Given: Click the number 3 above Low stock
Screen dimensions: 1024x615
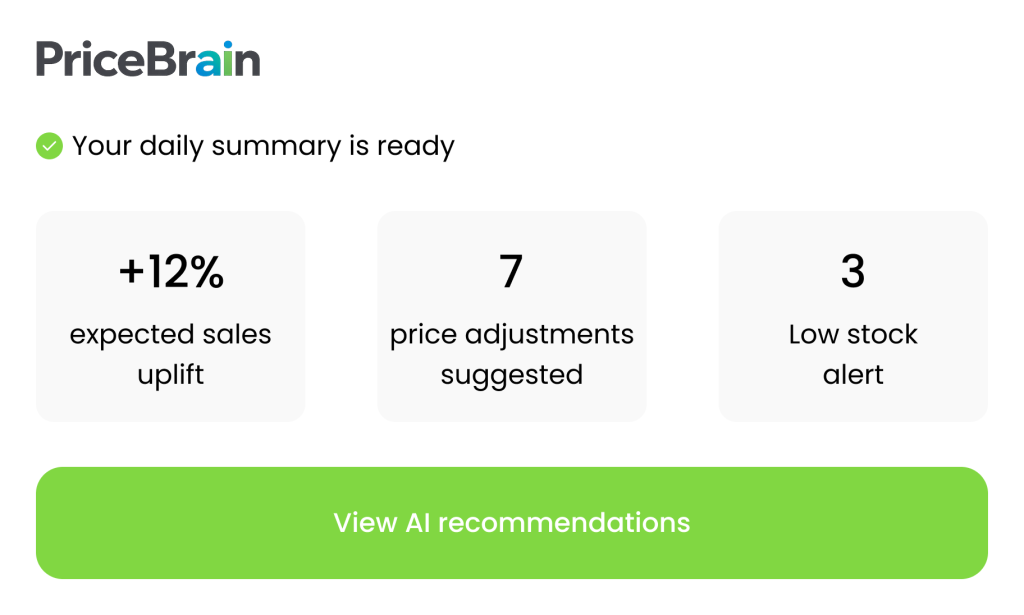Looking at the screenshot, I should pos(853,273).
